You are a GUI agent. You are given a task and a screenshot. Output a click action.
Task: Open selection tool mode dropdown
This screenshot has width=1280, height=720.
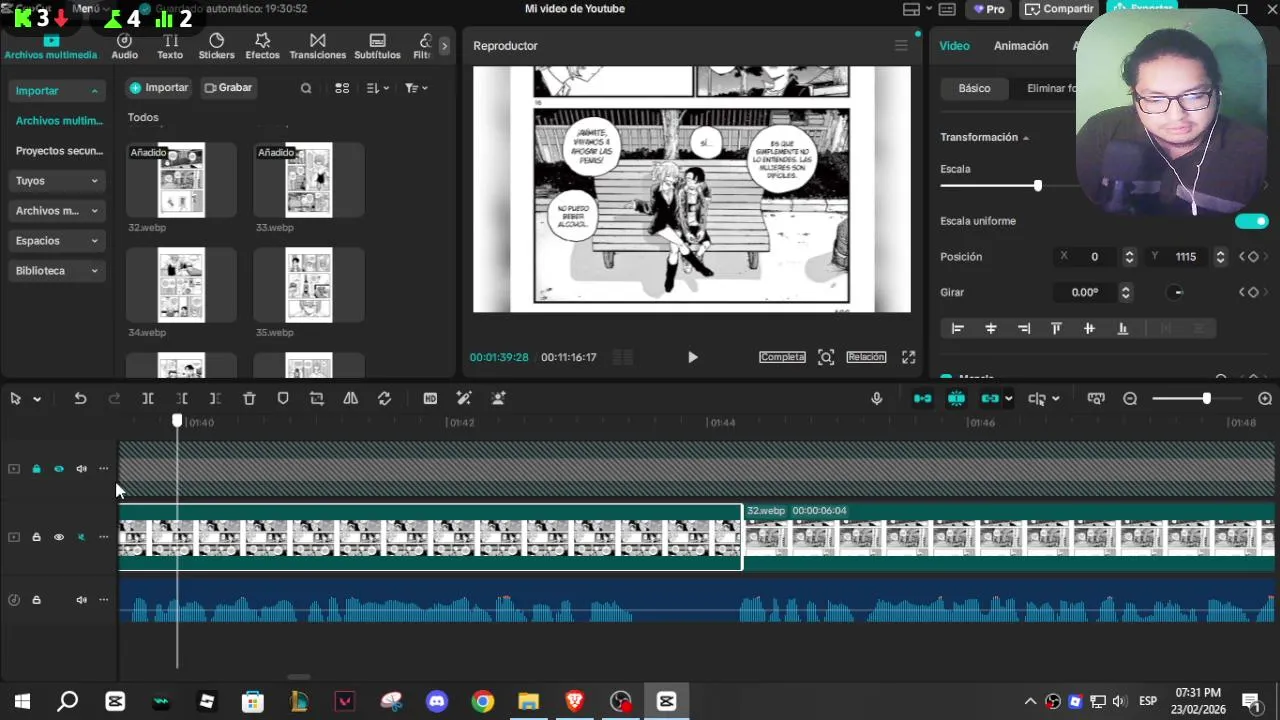point(37,399)
